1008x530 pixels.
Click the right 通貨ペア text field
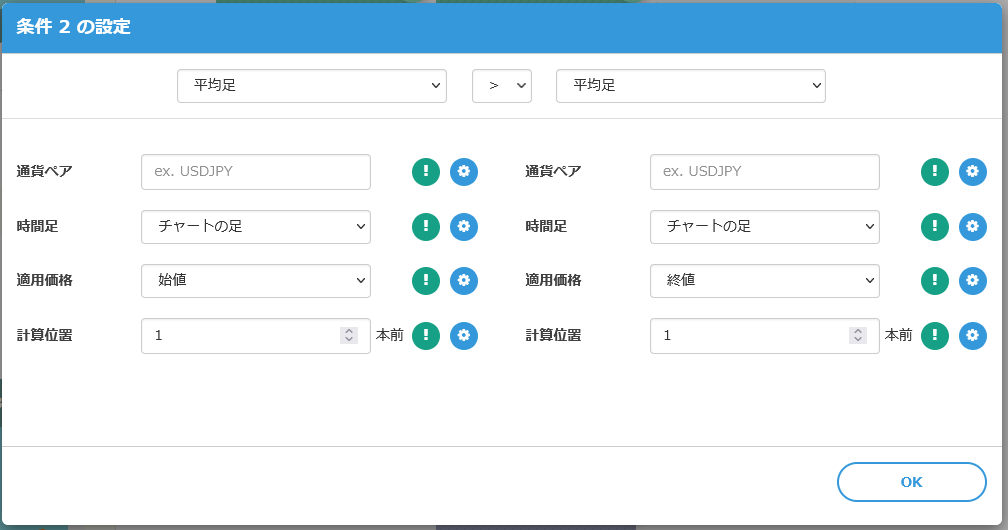pos(764,172)
